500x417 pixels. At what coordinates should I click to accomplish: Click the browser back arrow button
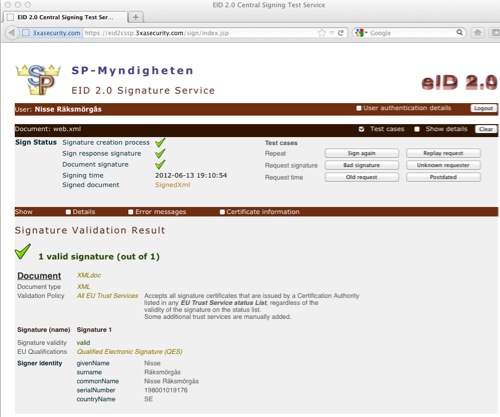click(x=12, y=33)
